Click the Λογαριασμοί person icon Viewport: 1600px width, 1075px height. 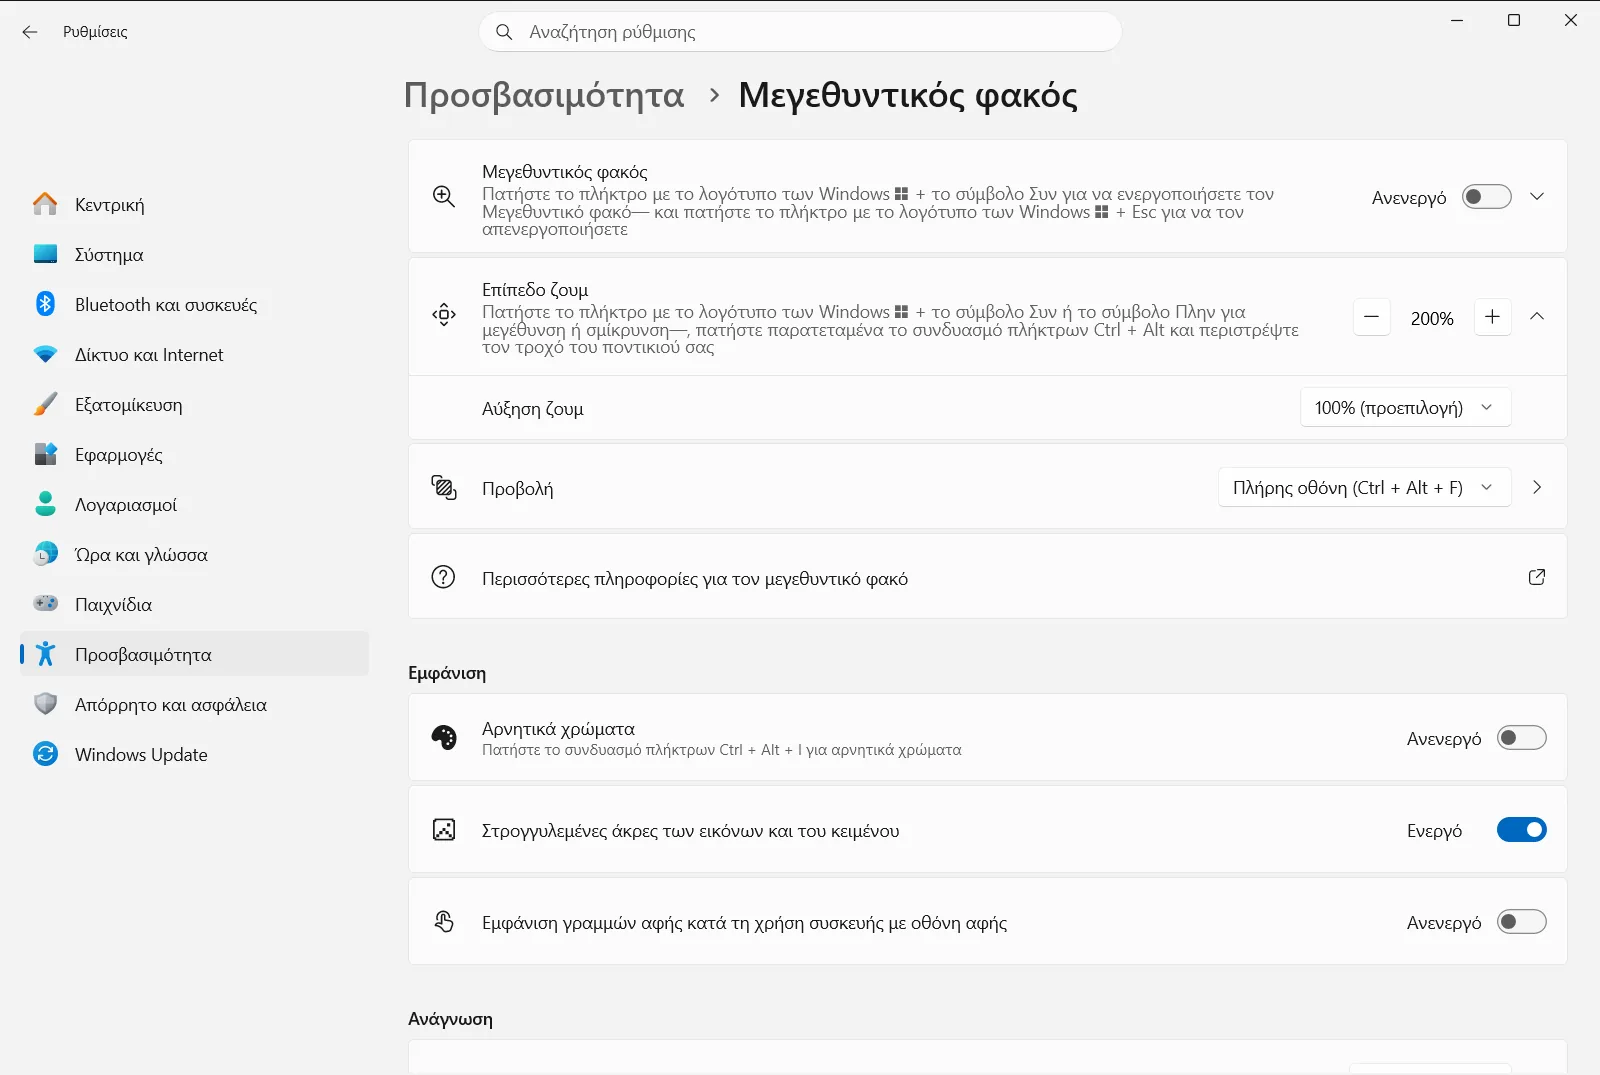pyautogui.click(x=45, y=504)
